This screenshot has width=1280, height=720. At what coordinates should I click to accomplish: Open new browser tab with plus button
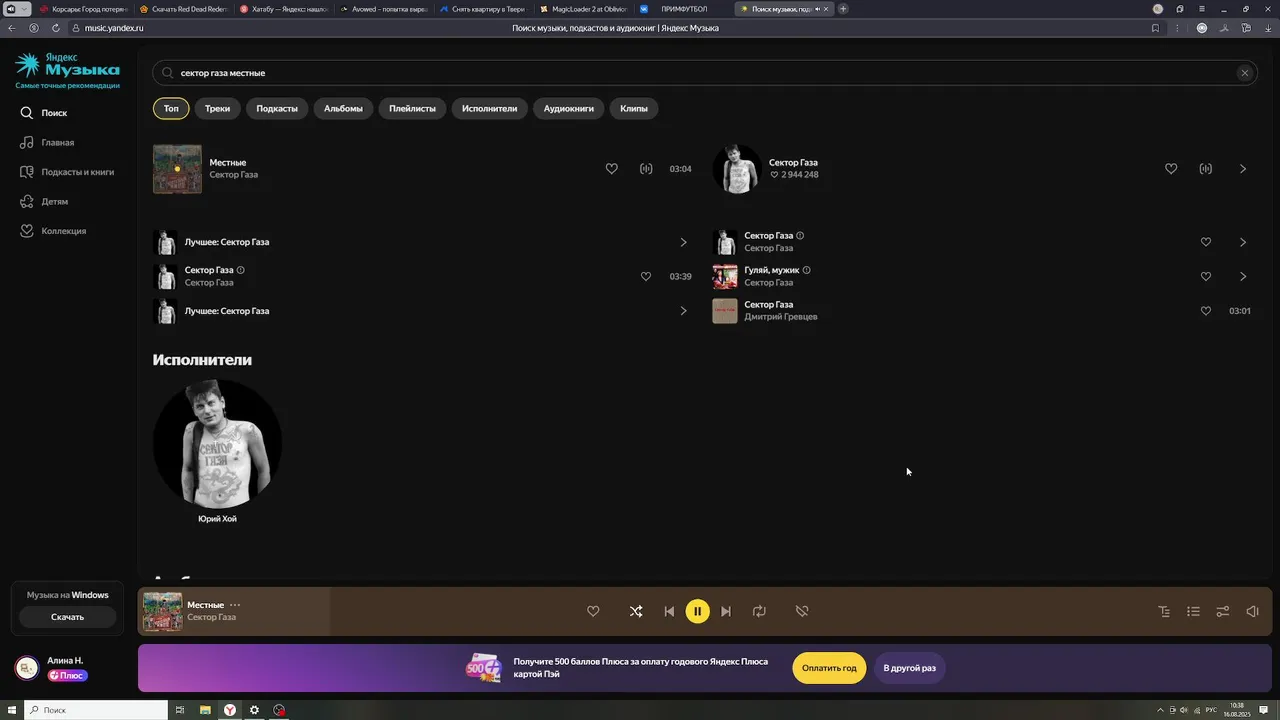click(843, 9)
